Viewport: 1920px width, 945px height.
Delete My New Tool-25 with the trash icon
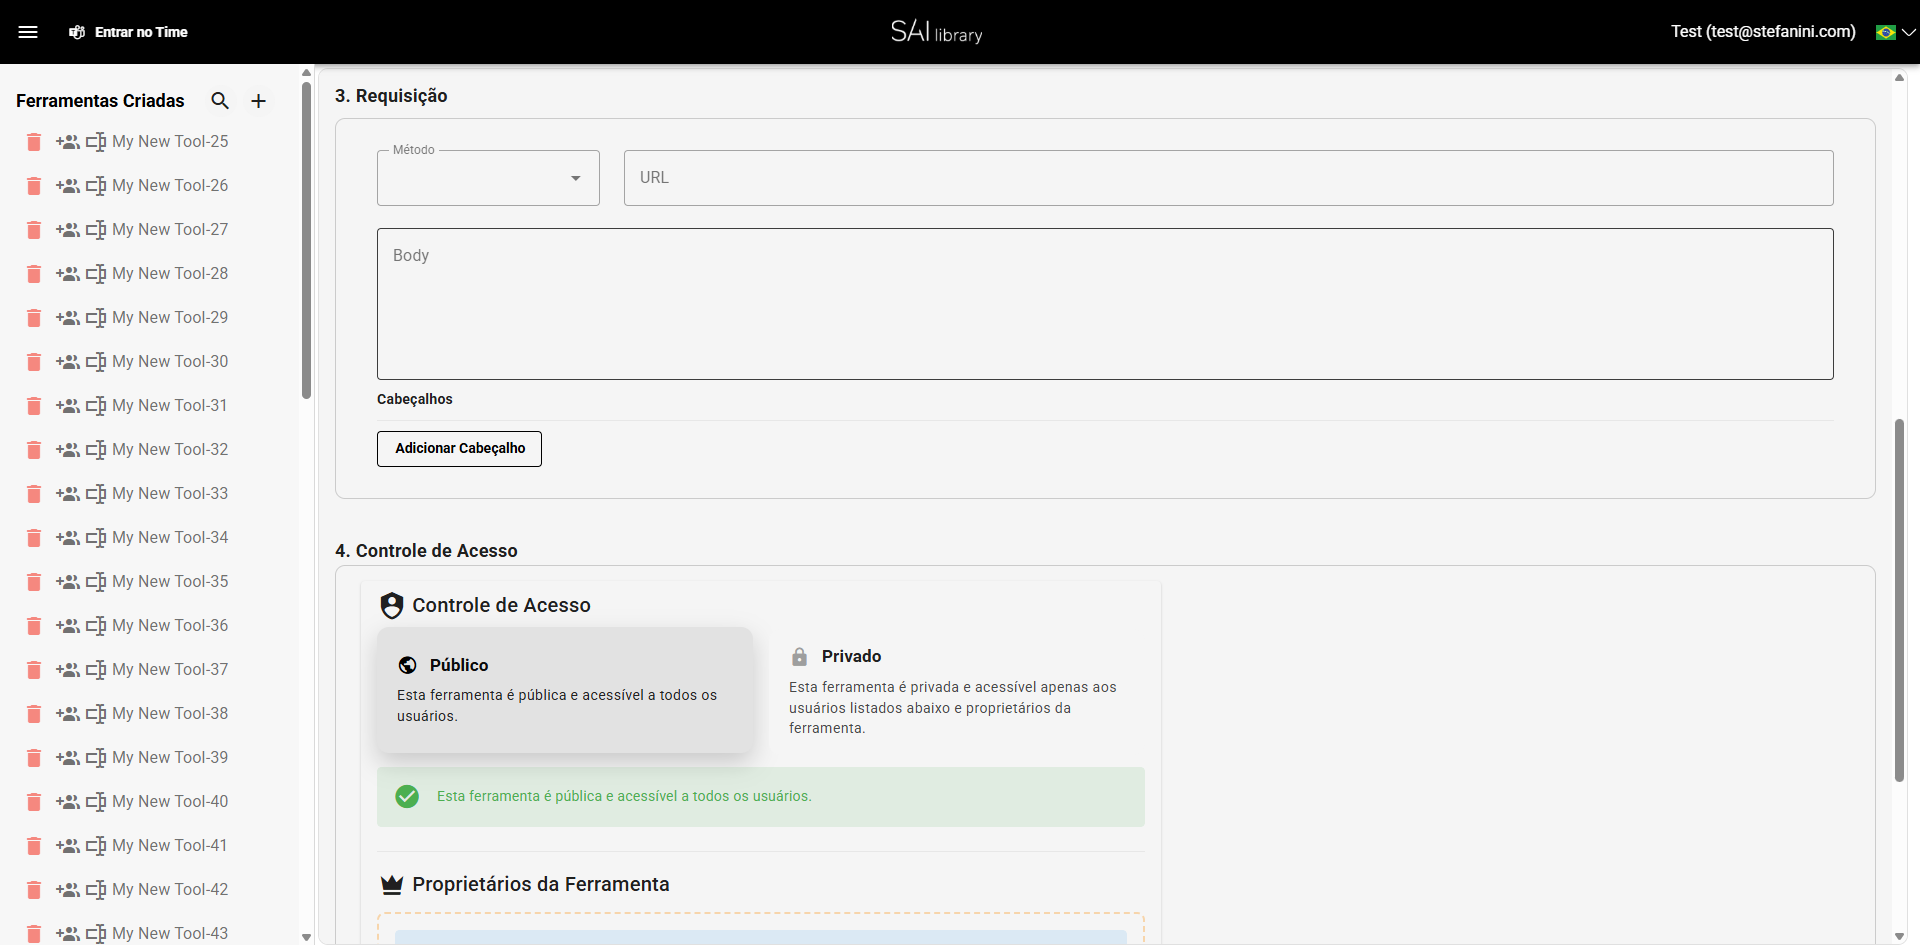[33, 142]
